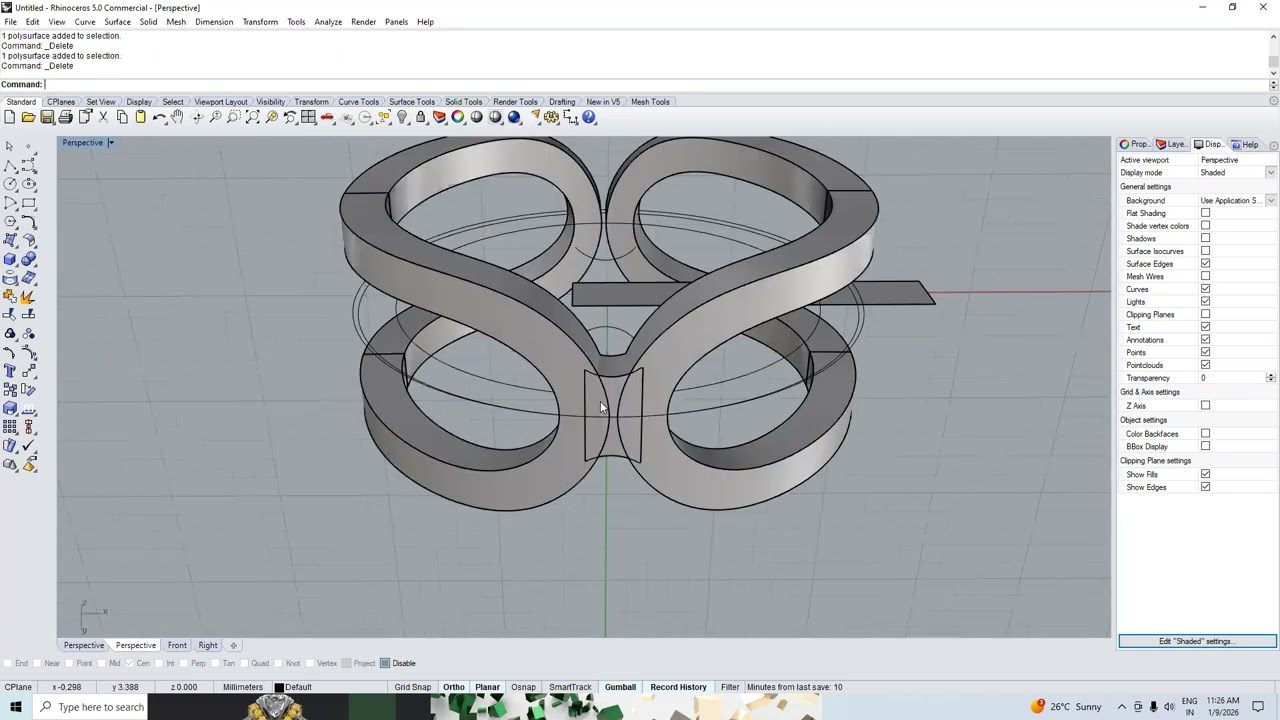Click the Explode tool in sidebar
Image resolution: width=1280 pixels, height=720 pixels.
[x=28, y=296]
